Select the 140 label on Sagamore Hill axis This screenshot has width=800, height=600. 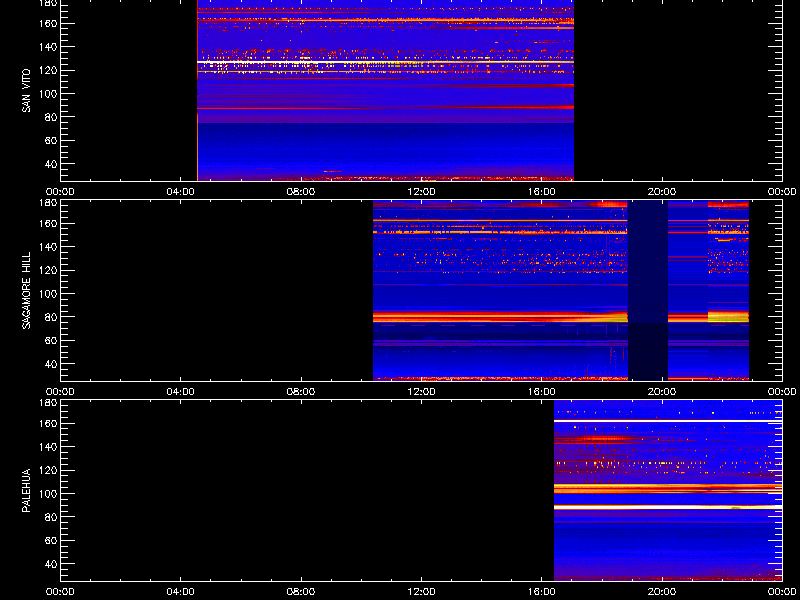click(x=48, y=247)
